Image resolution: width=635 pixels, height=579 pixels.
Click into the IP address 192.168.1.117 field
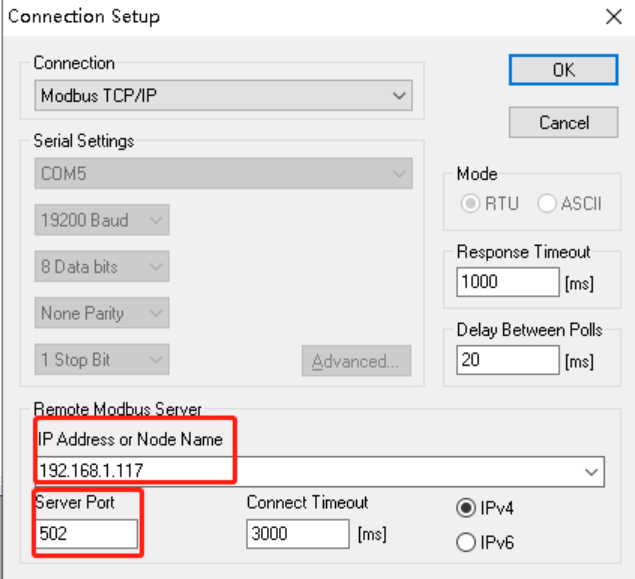(x=308, y=472)
